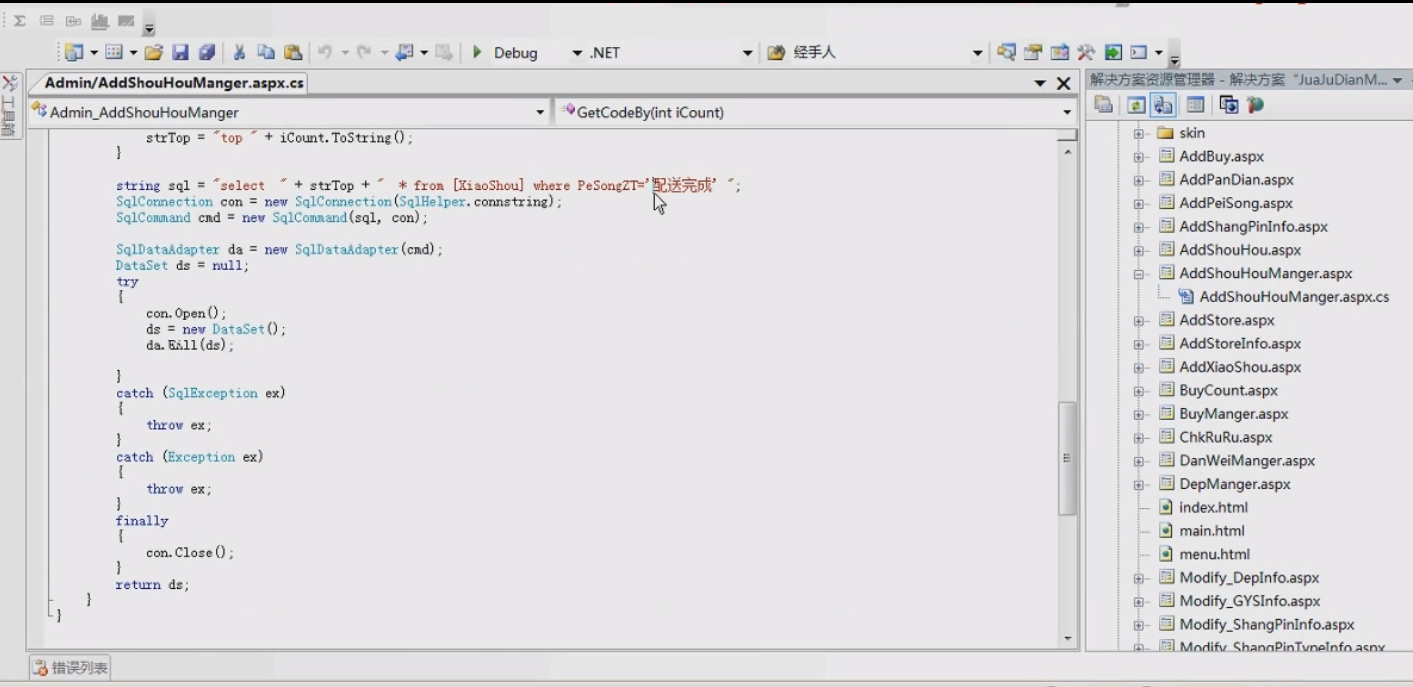The image size is (1413, 687).
Task: Open the GetCodeBy(int iCount) member dropdown
Action: pyautogui.click(x=1067, y=112)
